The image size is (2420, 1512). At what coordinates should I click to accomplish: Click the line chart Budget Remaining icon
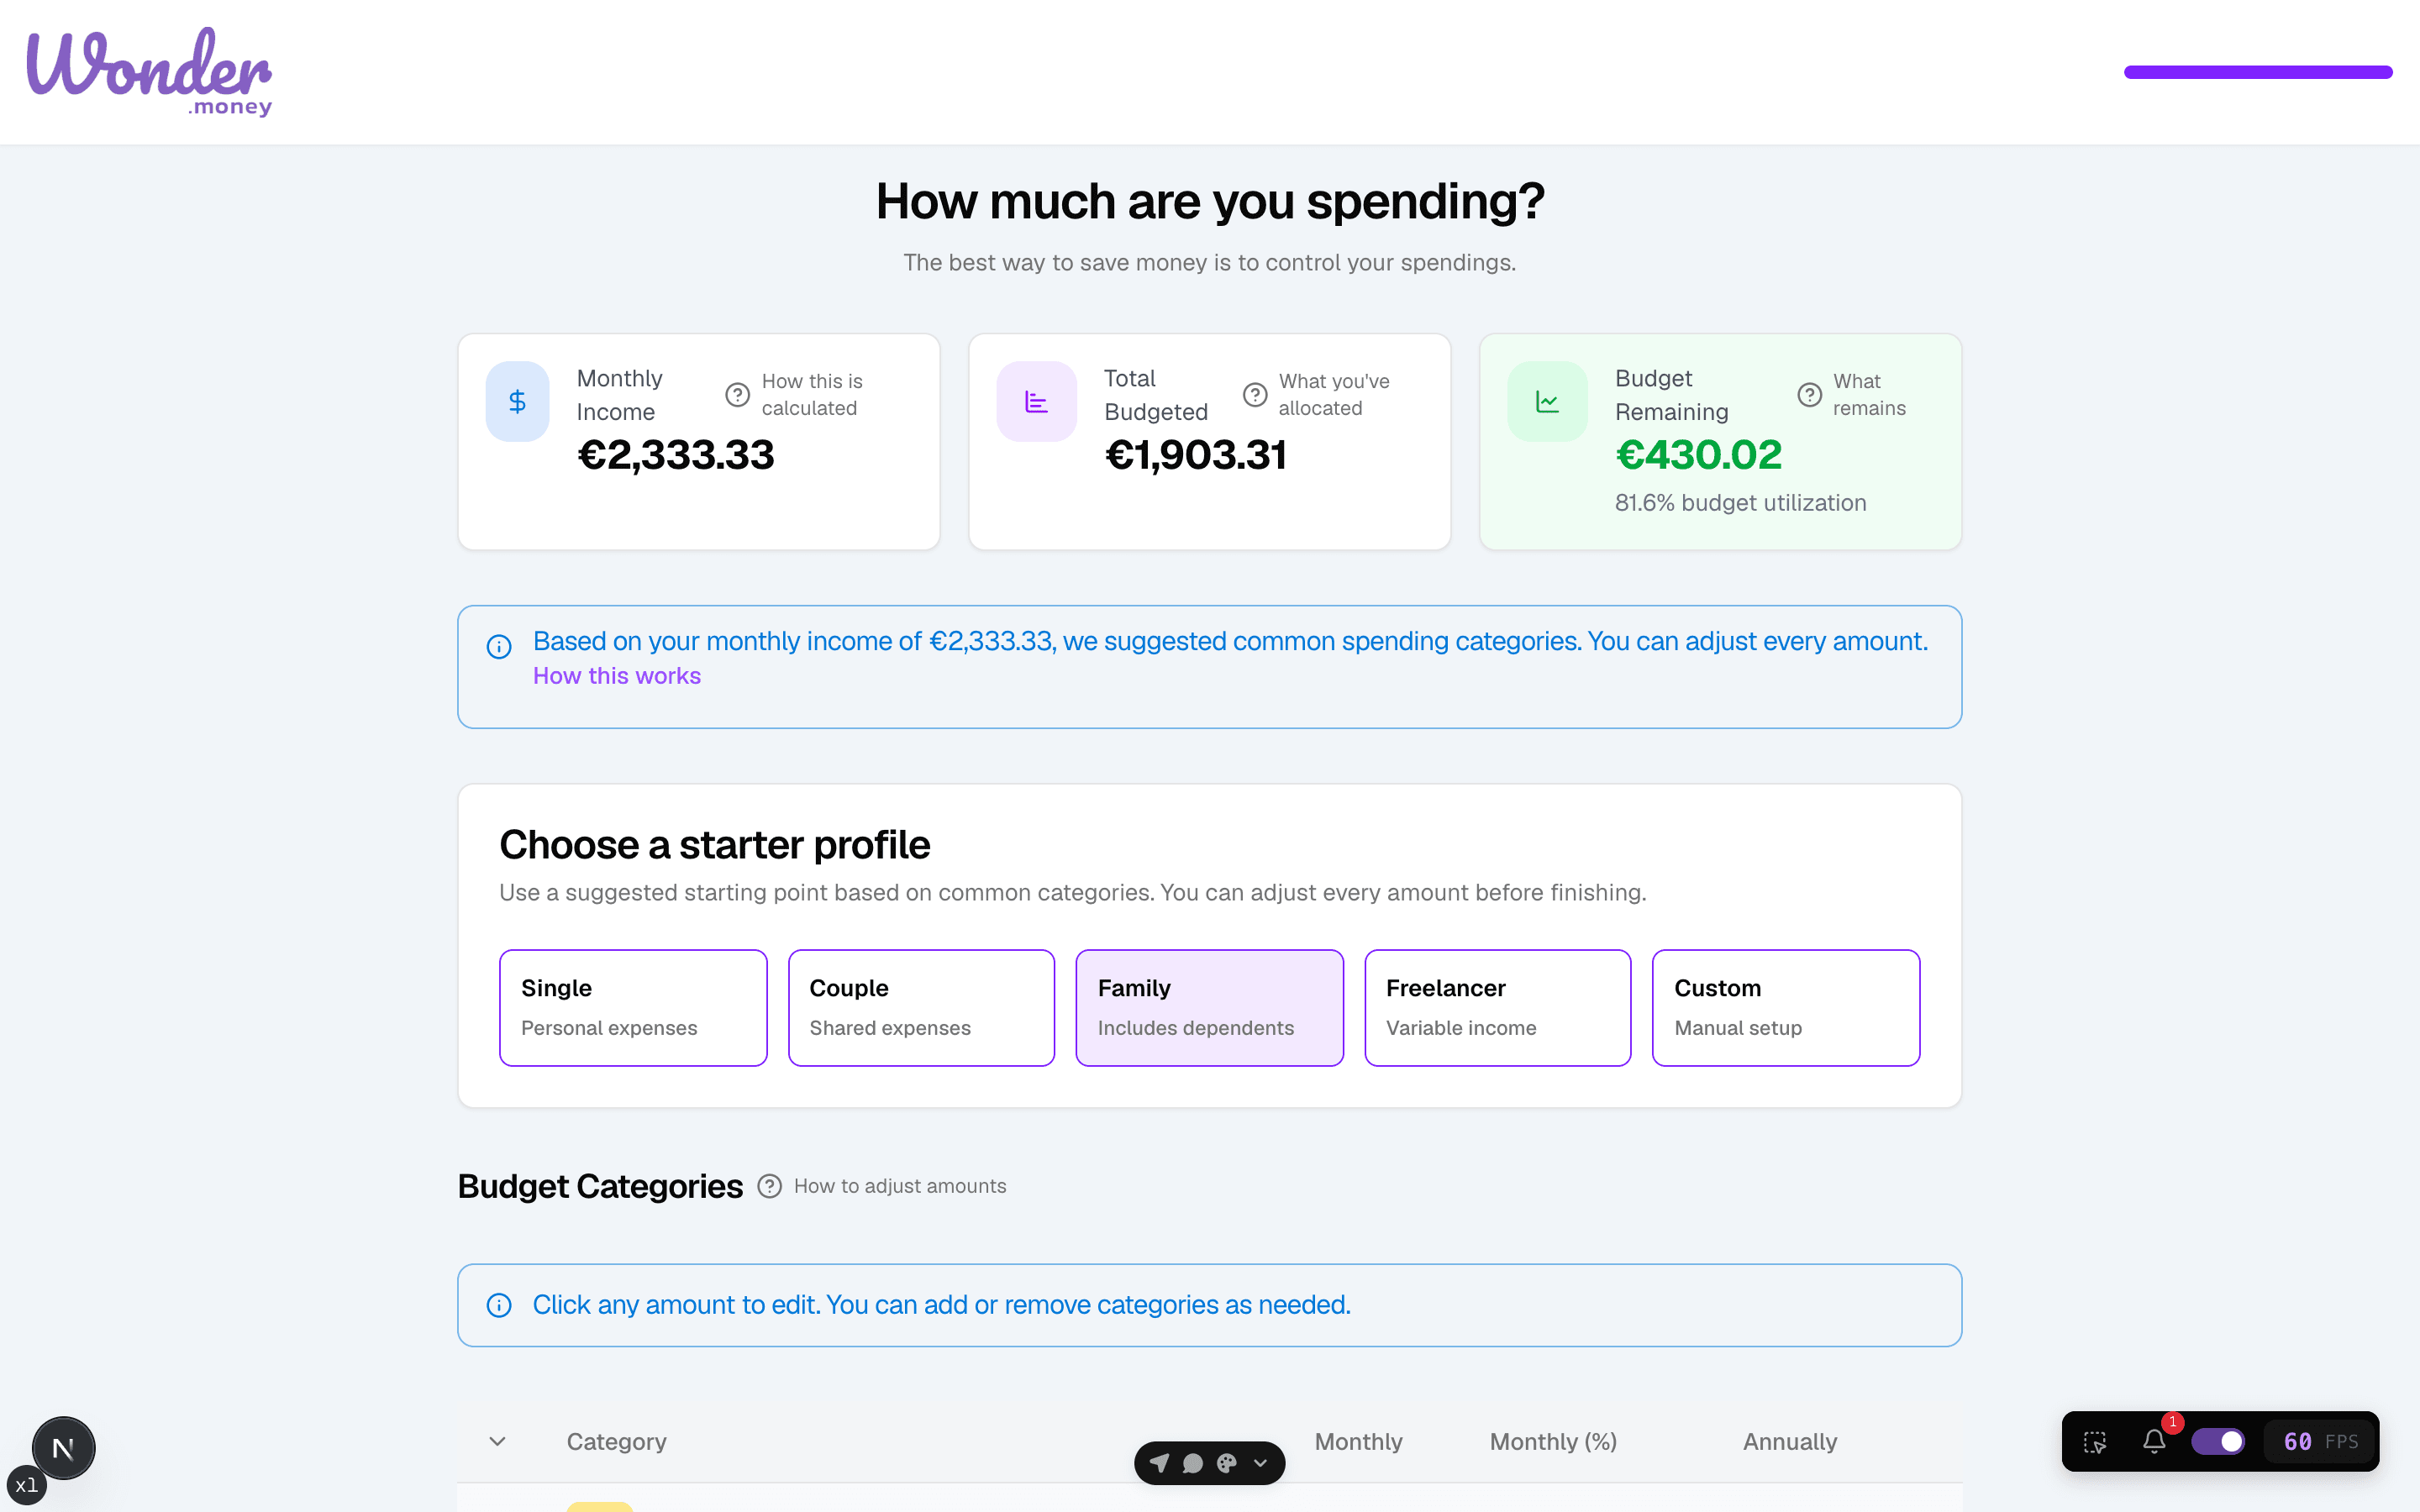[x=1547, y=401]
